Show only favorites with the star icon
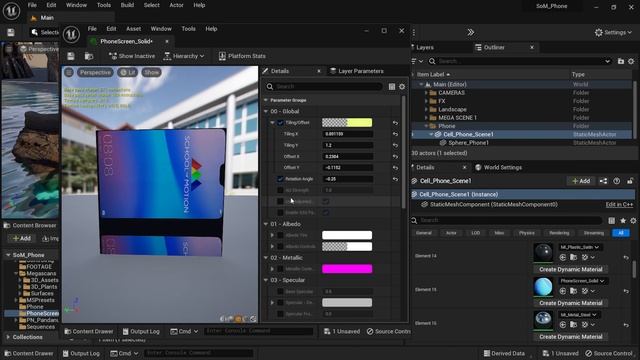 [623, 220]
